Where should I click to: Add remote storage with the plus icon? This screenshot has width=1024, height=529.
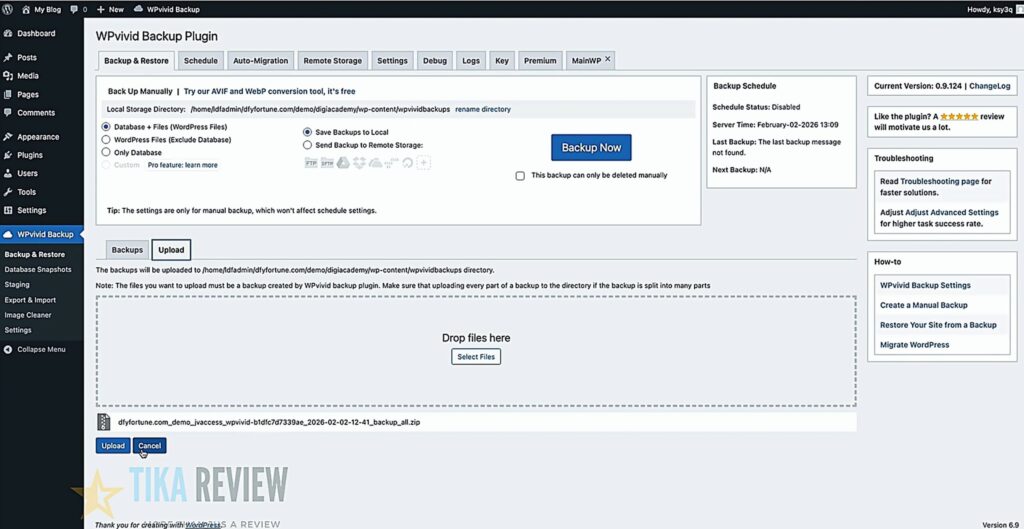(424, 163)
